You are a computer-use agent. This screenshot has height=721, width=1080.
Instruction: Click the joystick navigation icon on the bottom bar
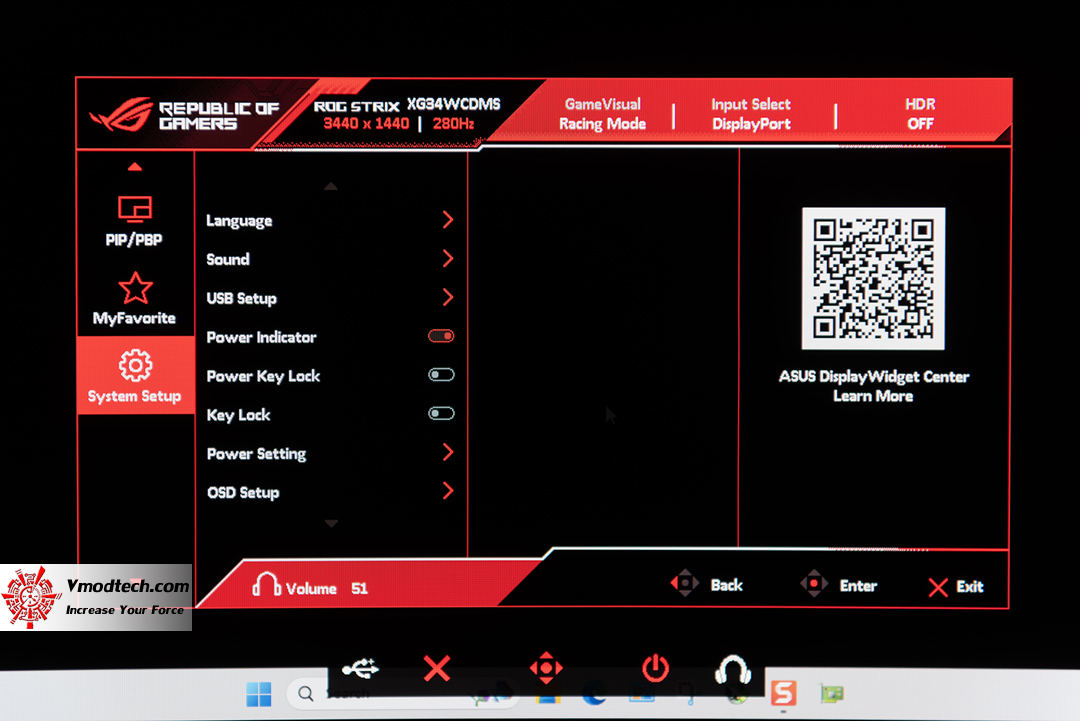[x=546, y=668]
